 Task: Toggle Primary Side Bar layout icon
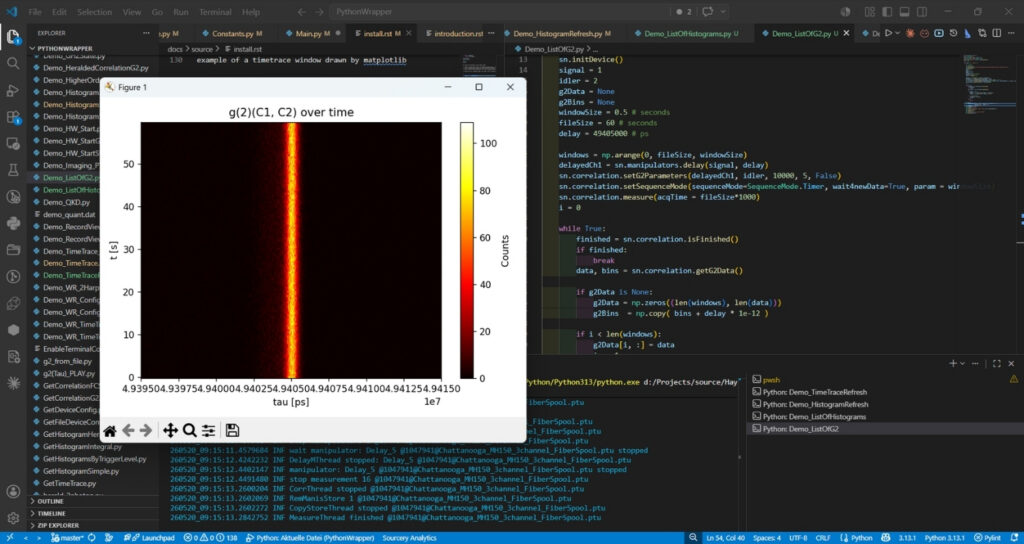pos(887,12)
